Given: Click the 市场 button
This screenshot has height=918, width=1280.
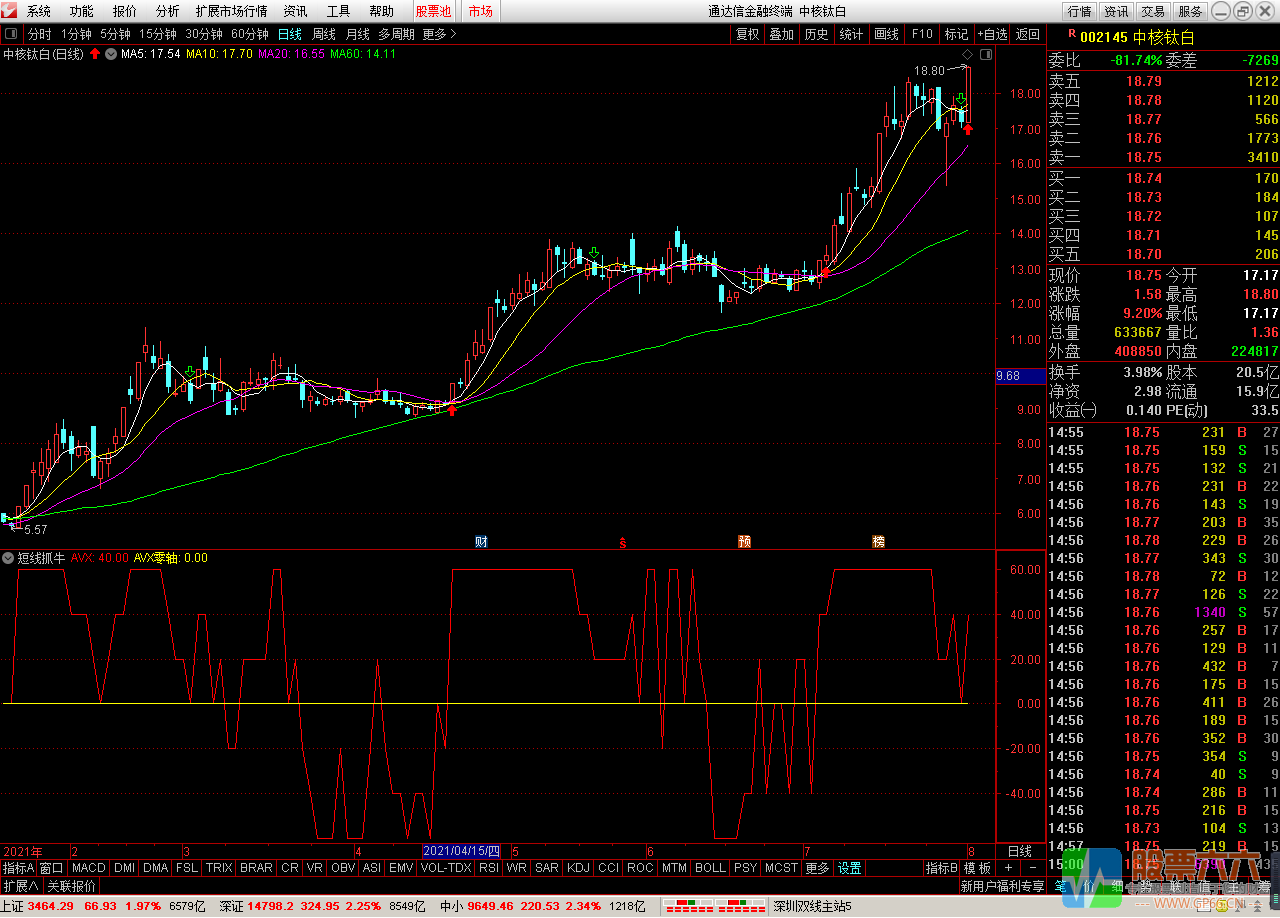Looking at the screenshot, I should coord(481,12).
